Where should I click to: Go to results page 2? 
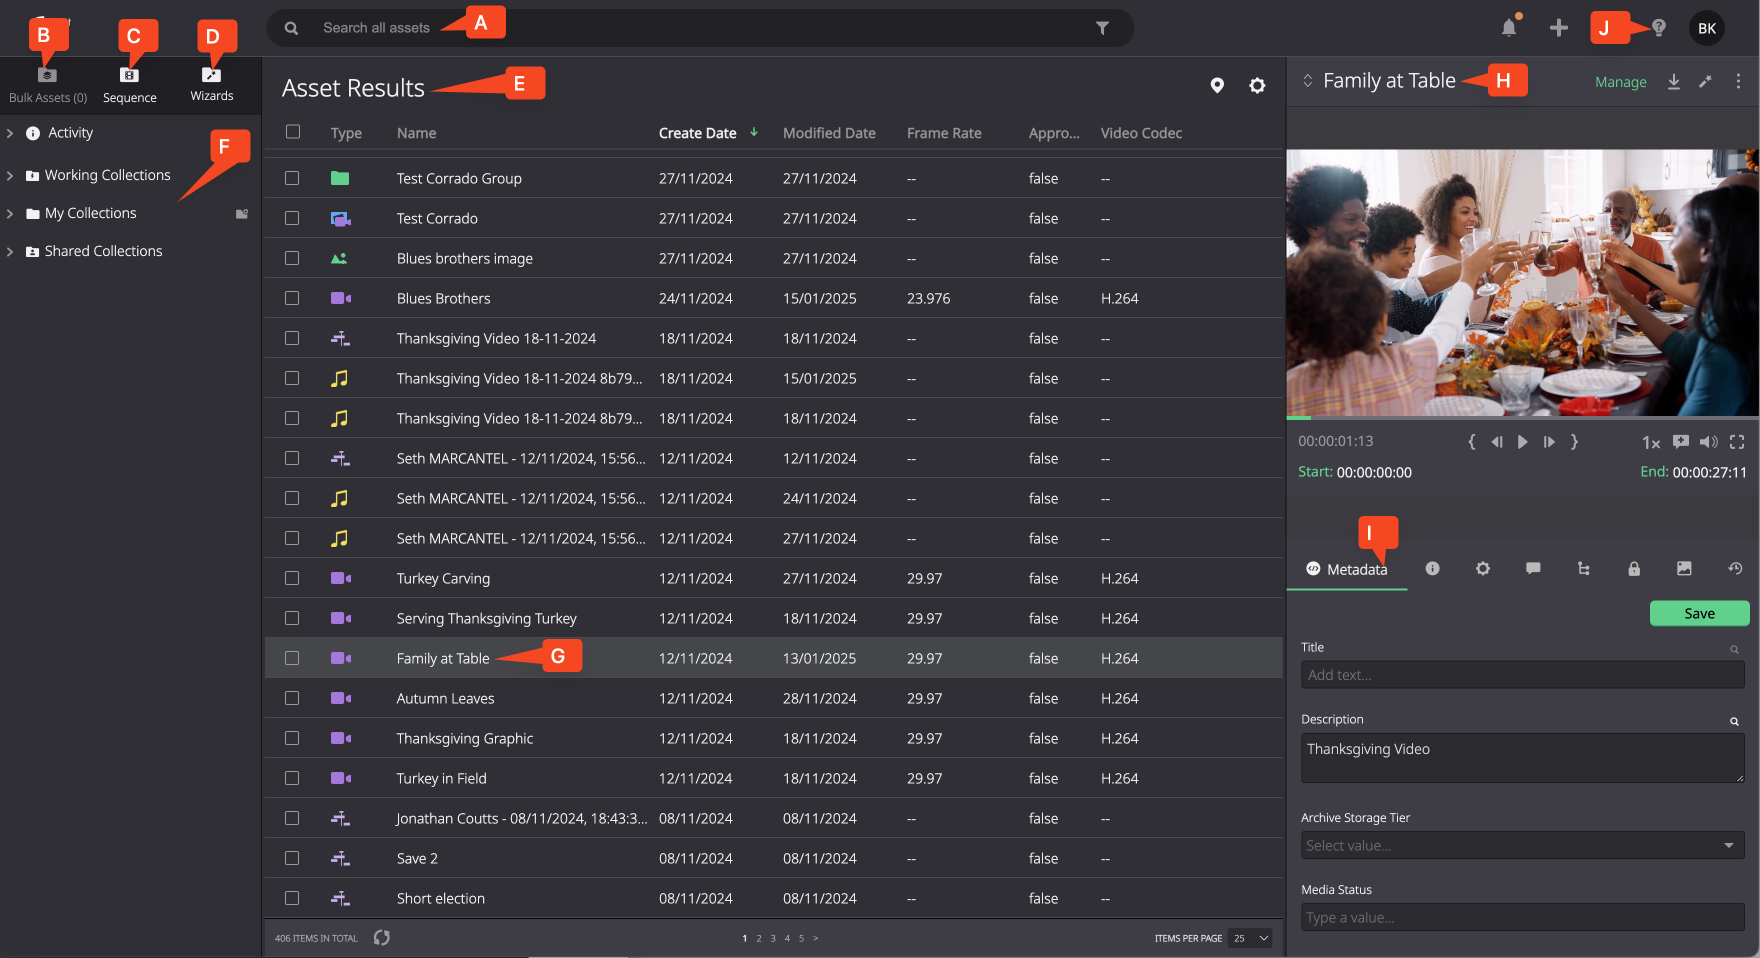coord(759,938)
